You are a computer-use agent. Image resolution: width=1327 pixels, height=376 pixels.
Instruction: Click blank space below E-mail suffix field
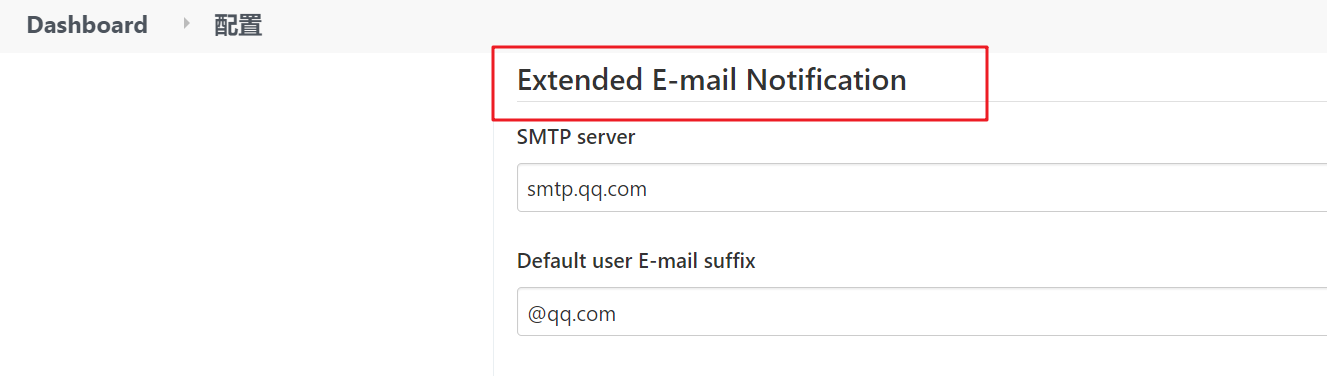pyautogui.click(x=910, y=357)
